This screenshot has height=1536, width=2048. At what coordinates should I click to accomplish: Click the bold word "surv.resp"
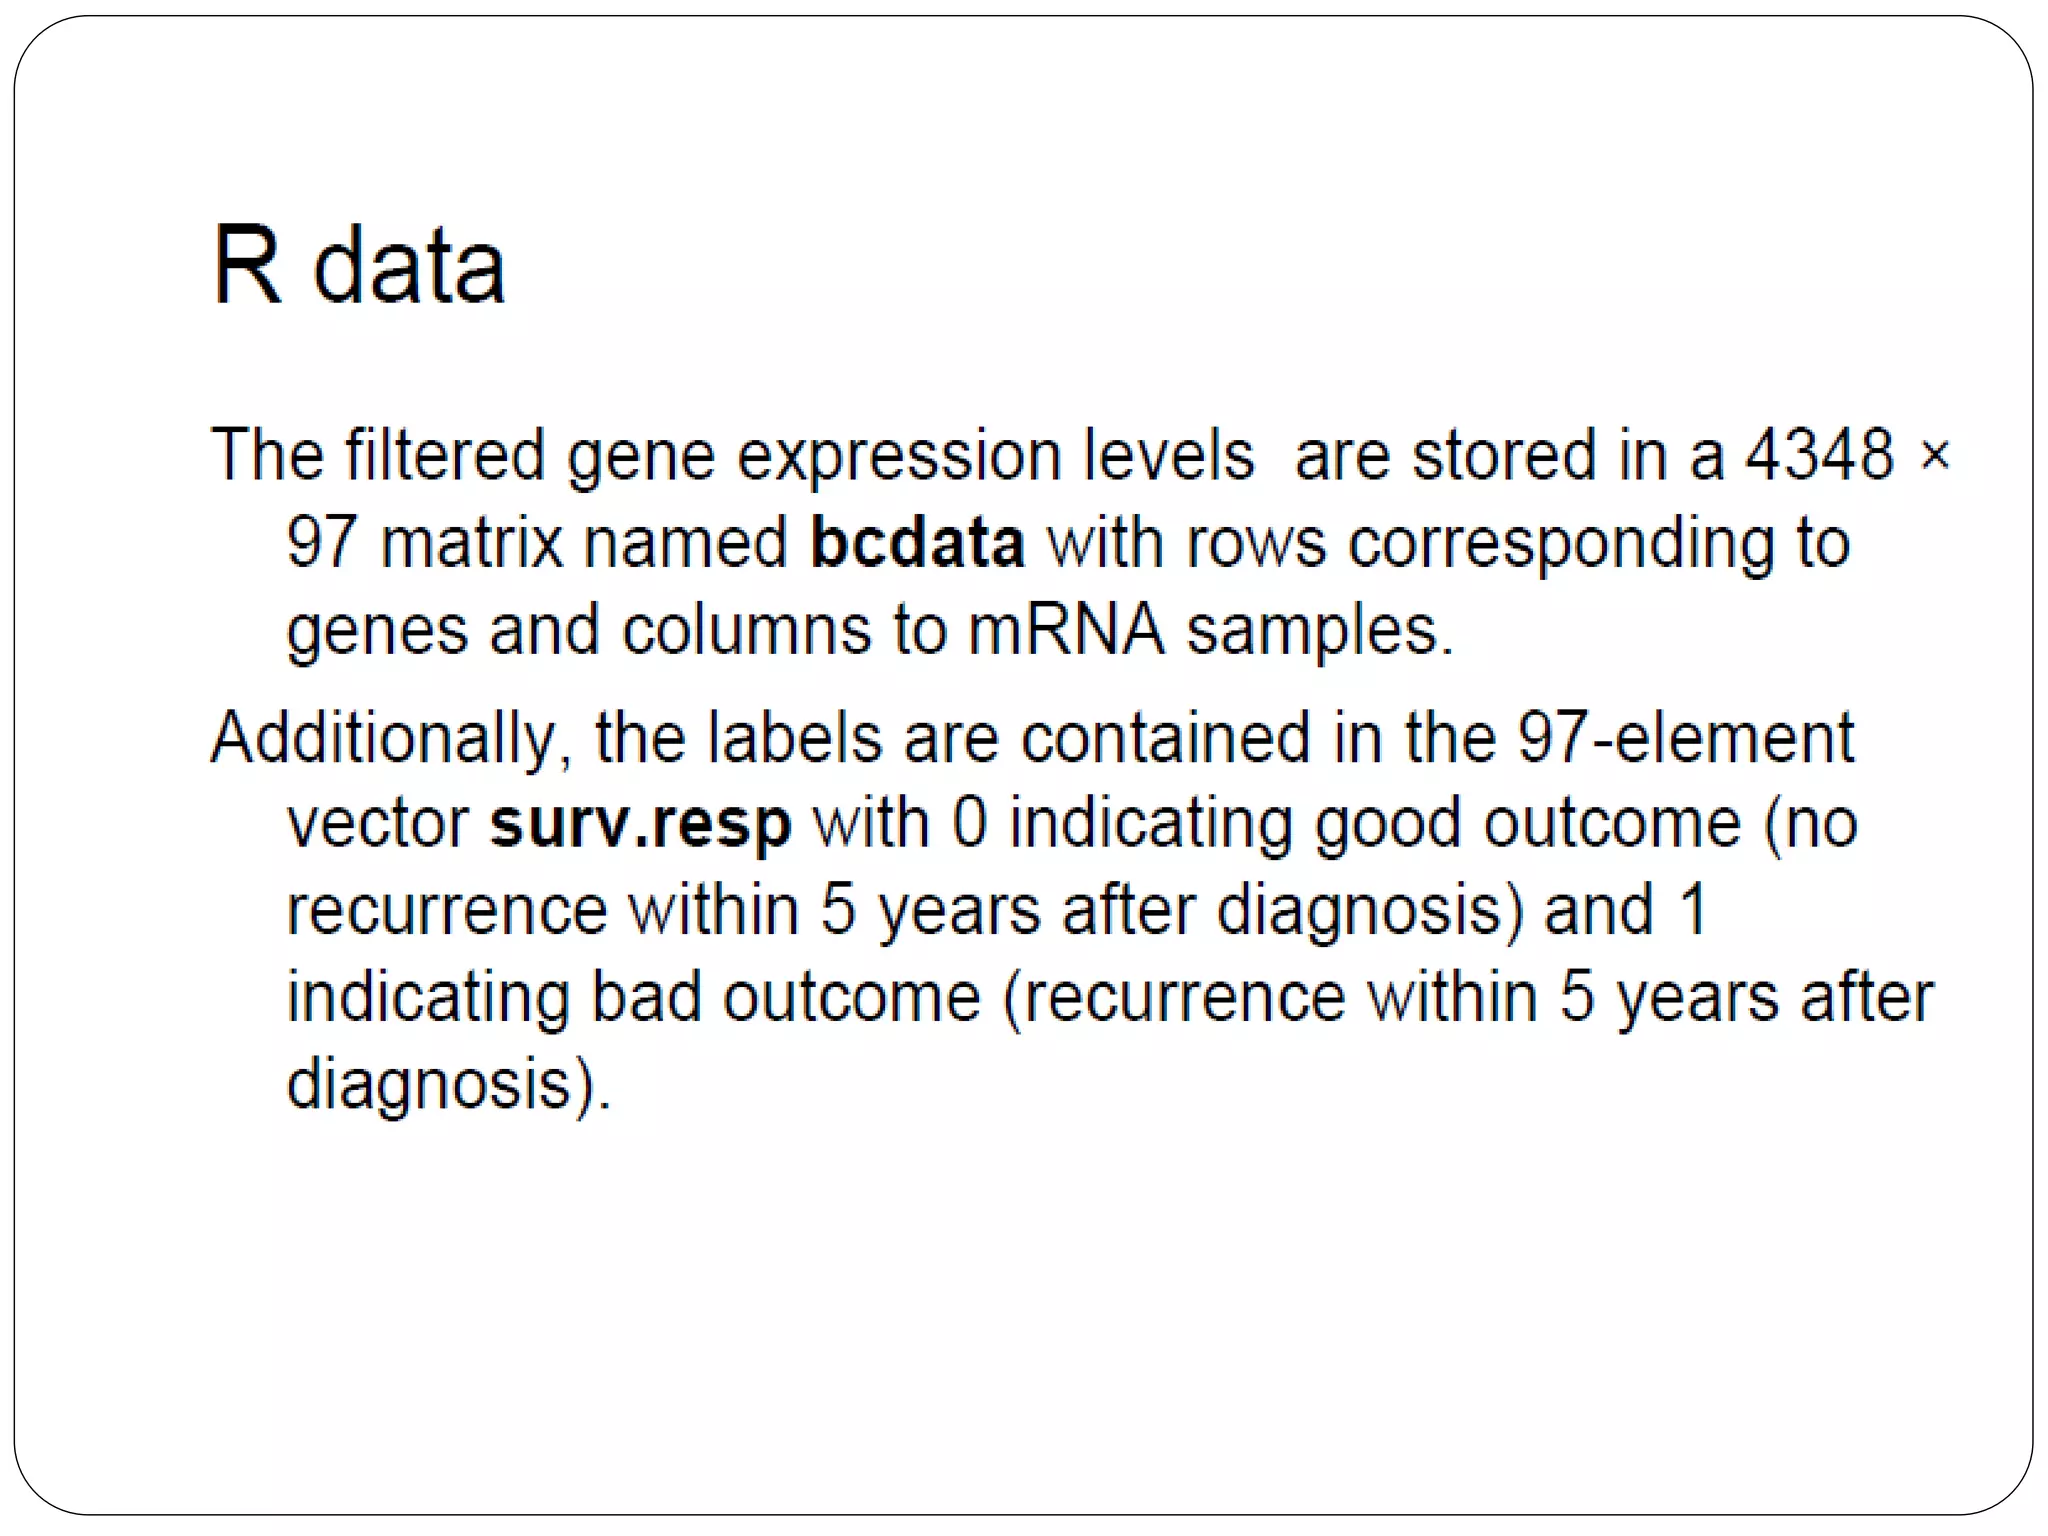(x=640, y=825)
